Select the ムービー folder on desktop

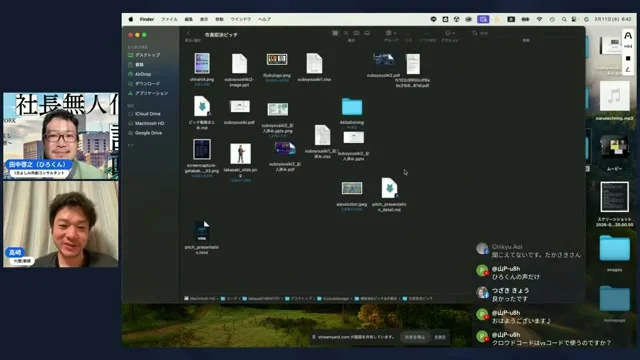click(614, 152)
